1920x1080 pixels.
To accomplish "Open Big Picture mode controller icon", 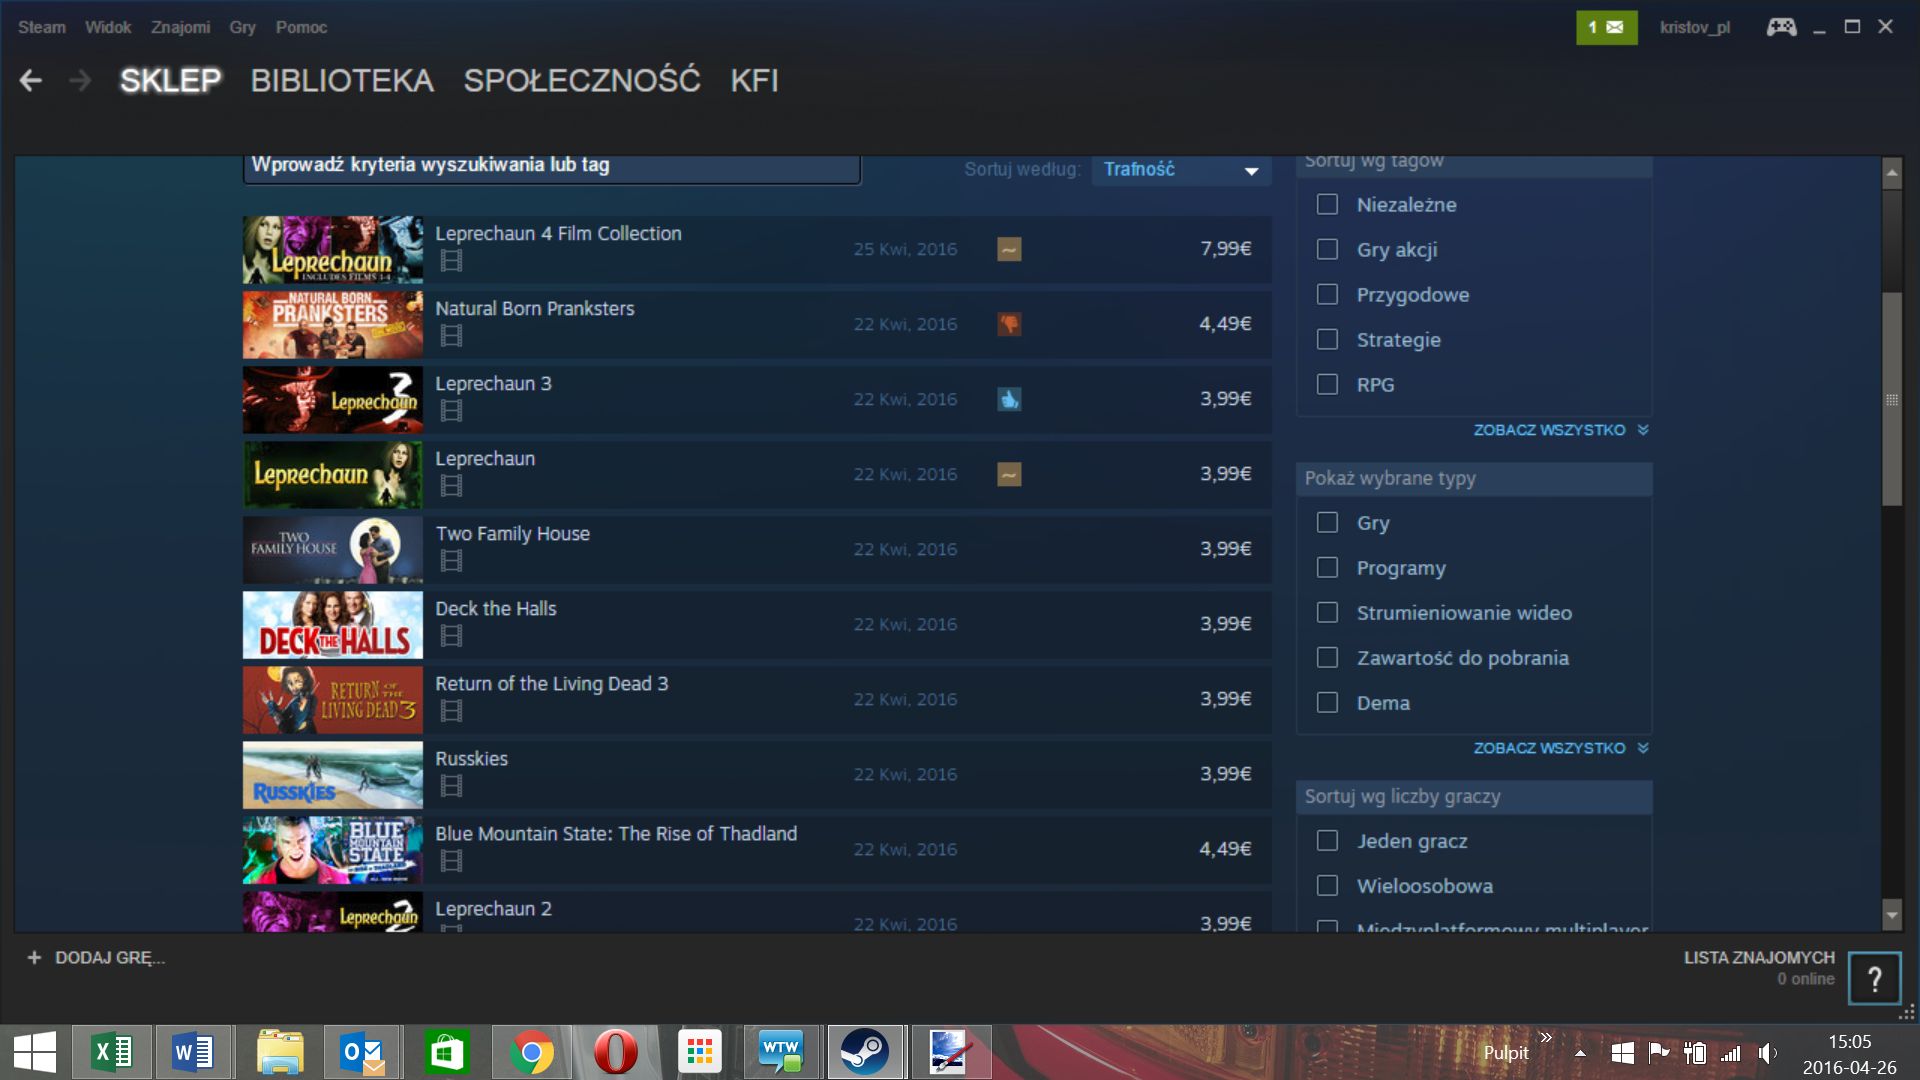I will pyautogui.click(x=1781, y=27).
